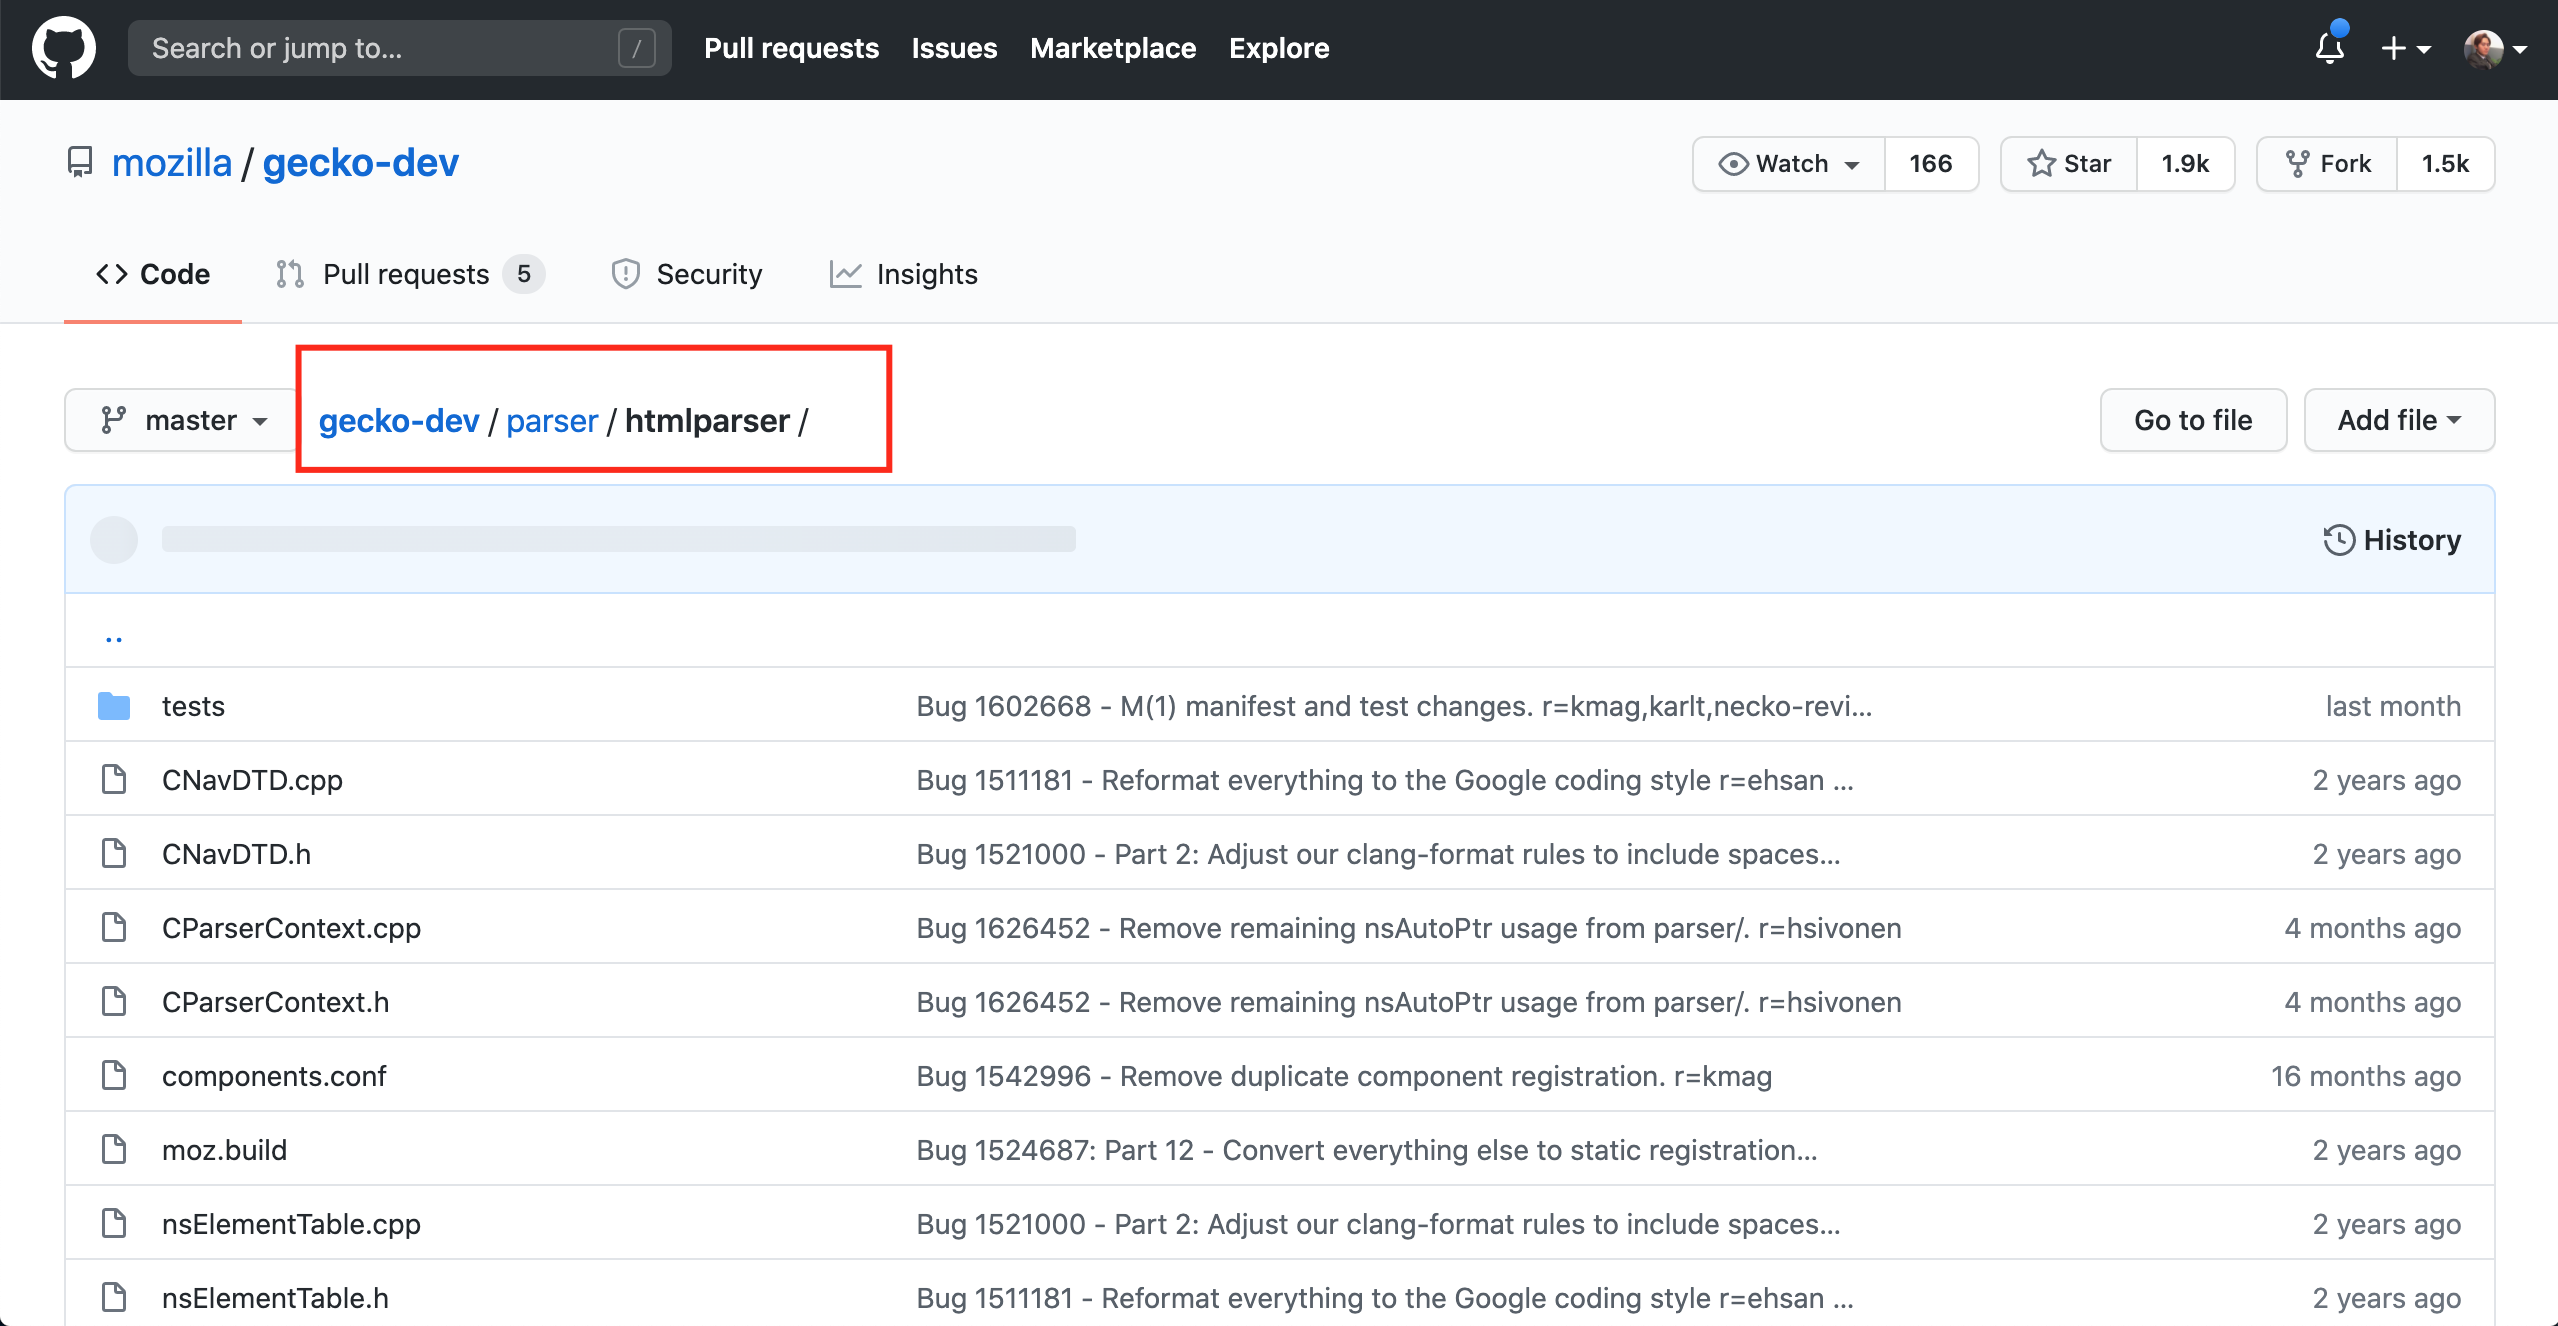Click the tests folder icon

pyautogui.click(x=114, y=706)
